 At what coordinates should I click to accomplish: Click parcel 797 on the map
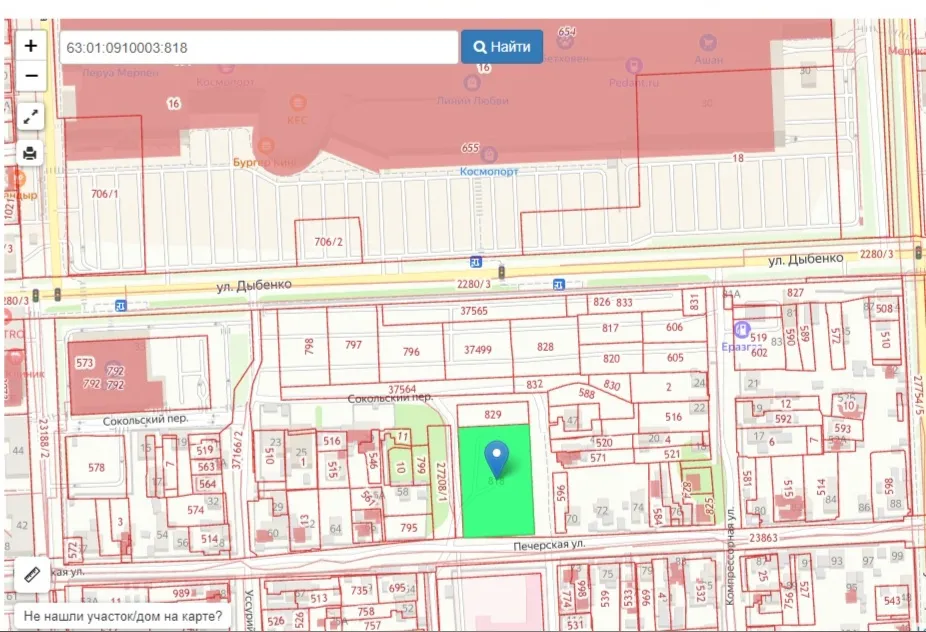[353, 346]
